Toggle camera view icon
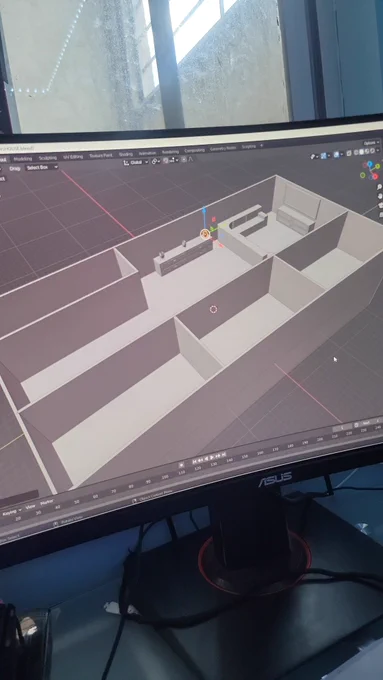Viewport: 383px width, 680px height. (x=381, y=206)
